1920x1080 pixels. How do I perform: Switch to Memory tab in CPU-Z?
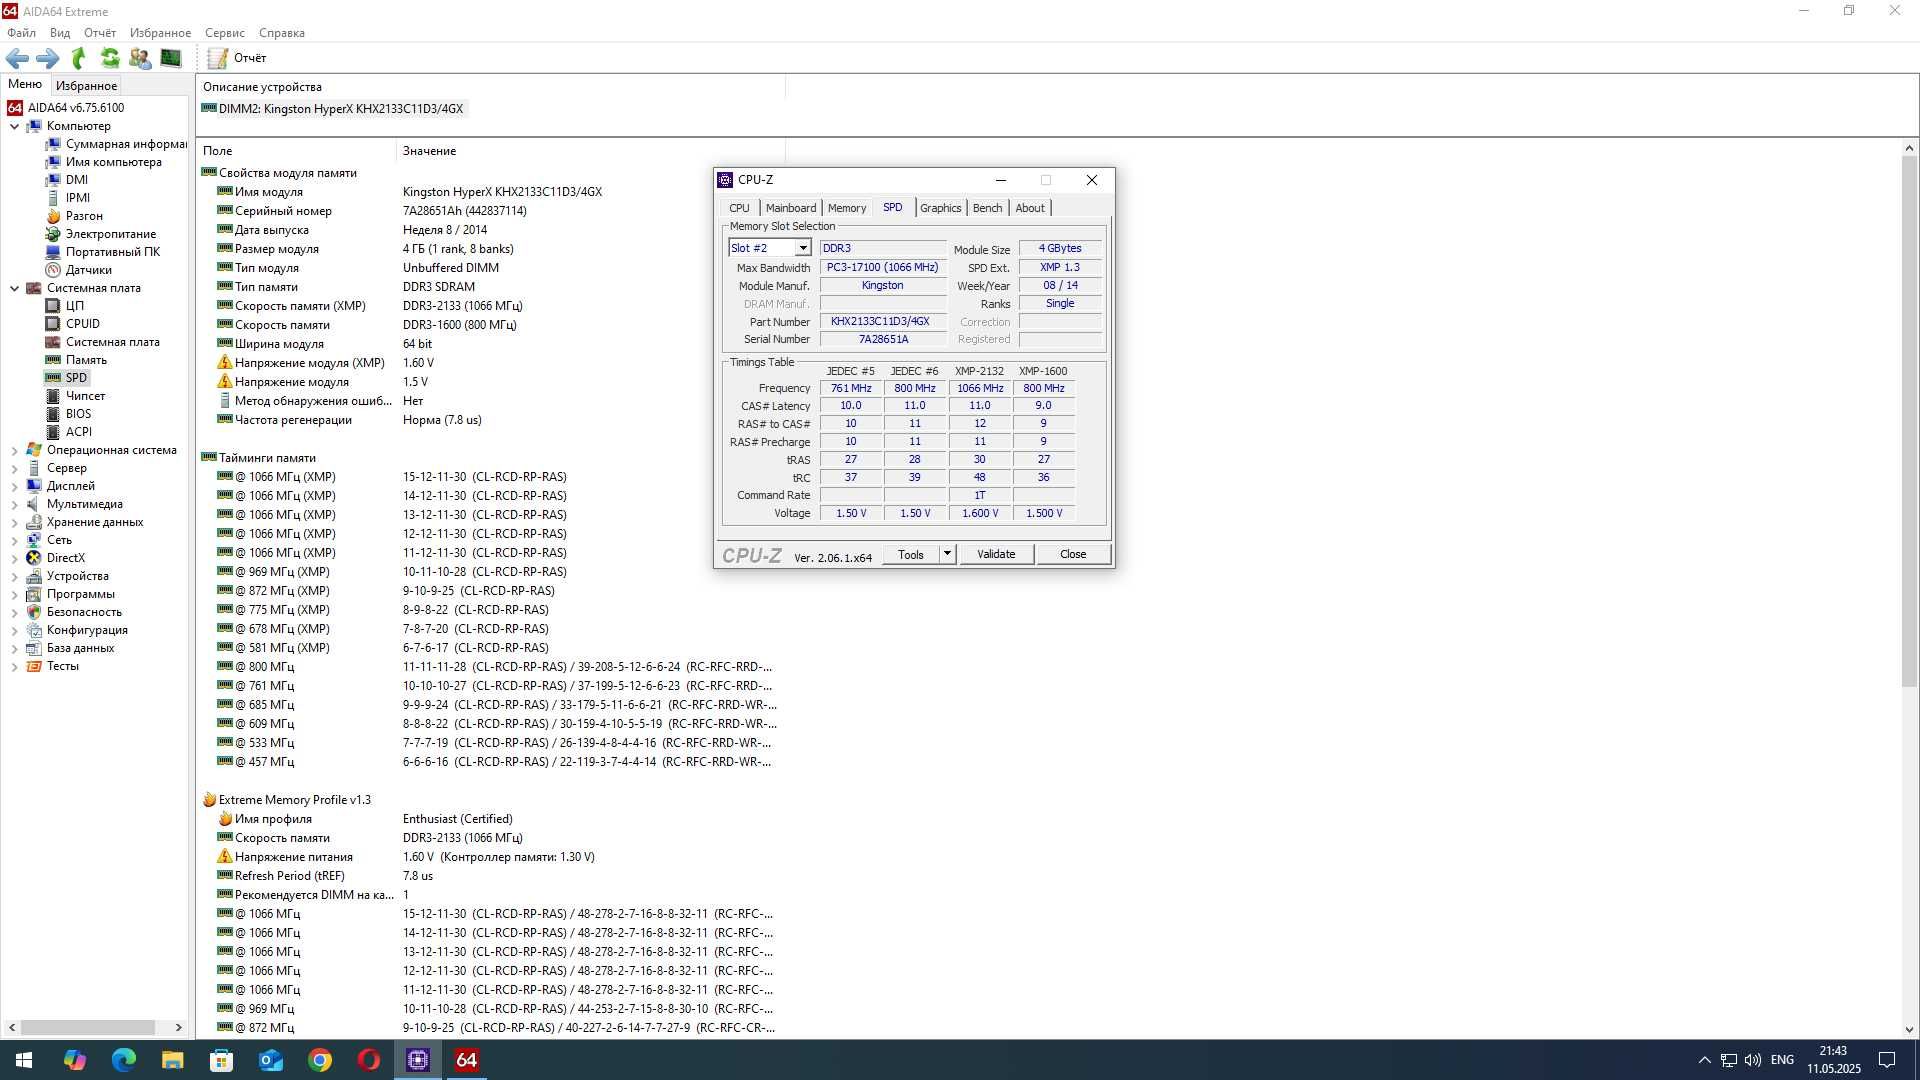(847, 208)
